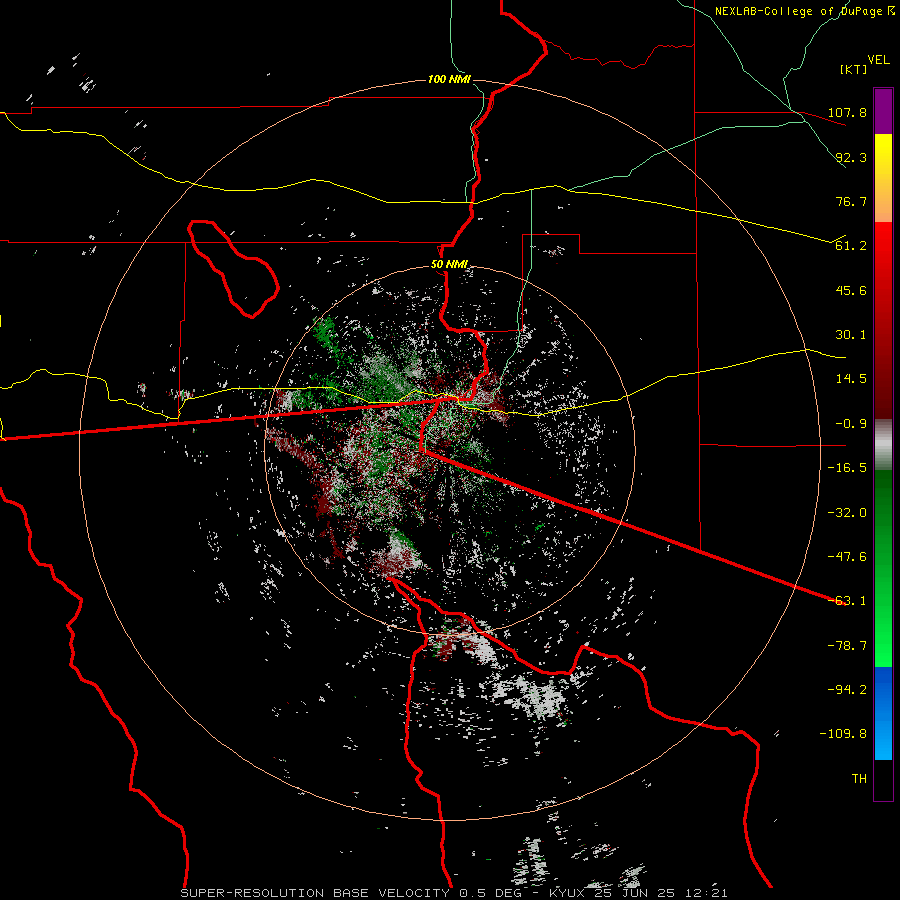900x900 pixels.
Task: Click the 14.5 velocity scale value
Action: pos(851,379)
